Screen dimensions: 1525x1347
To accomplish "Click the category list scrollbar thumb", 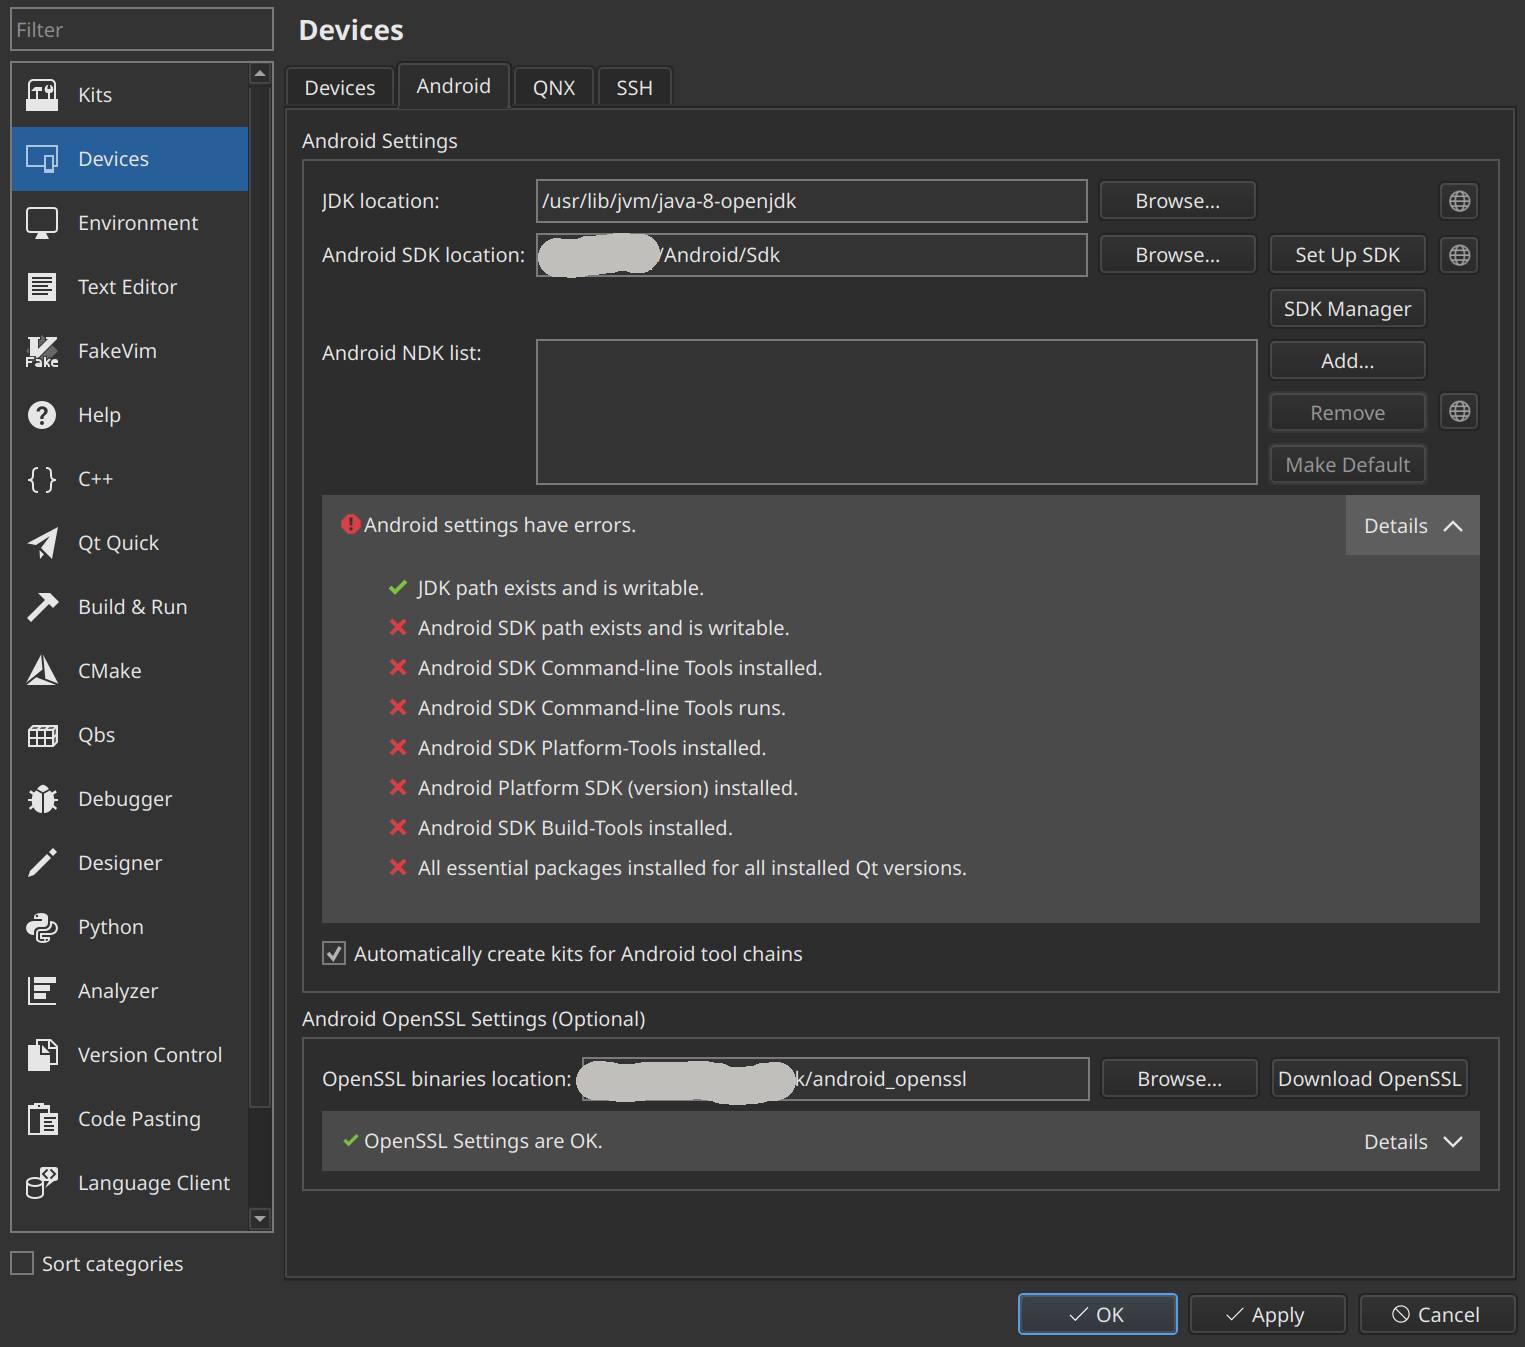I will click(260, 596).
